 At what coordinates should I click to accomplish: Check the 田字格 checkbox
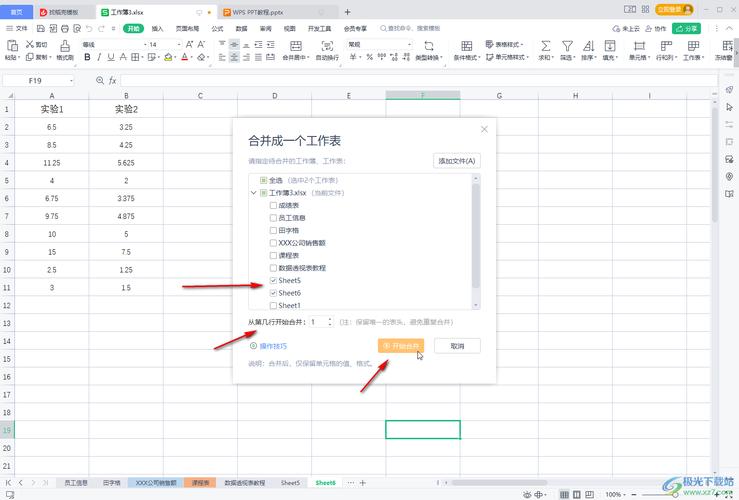273,230
